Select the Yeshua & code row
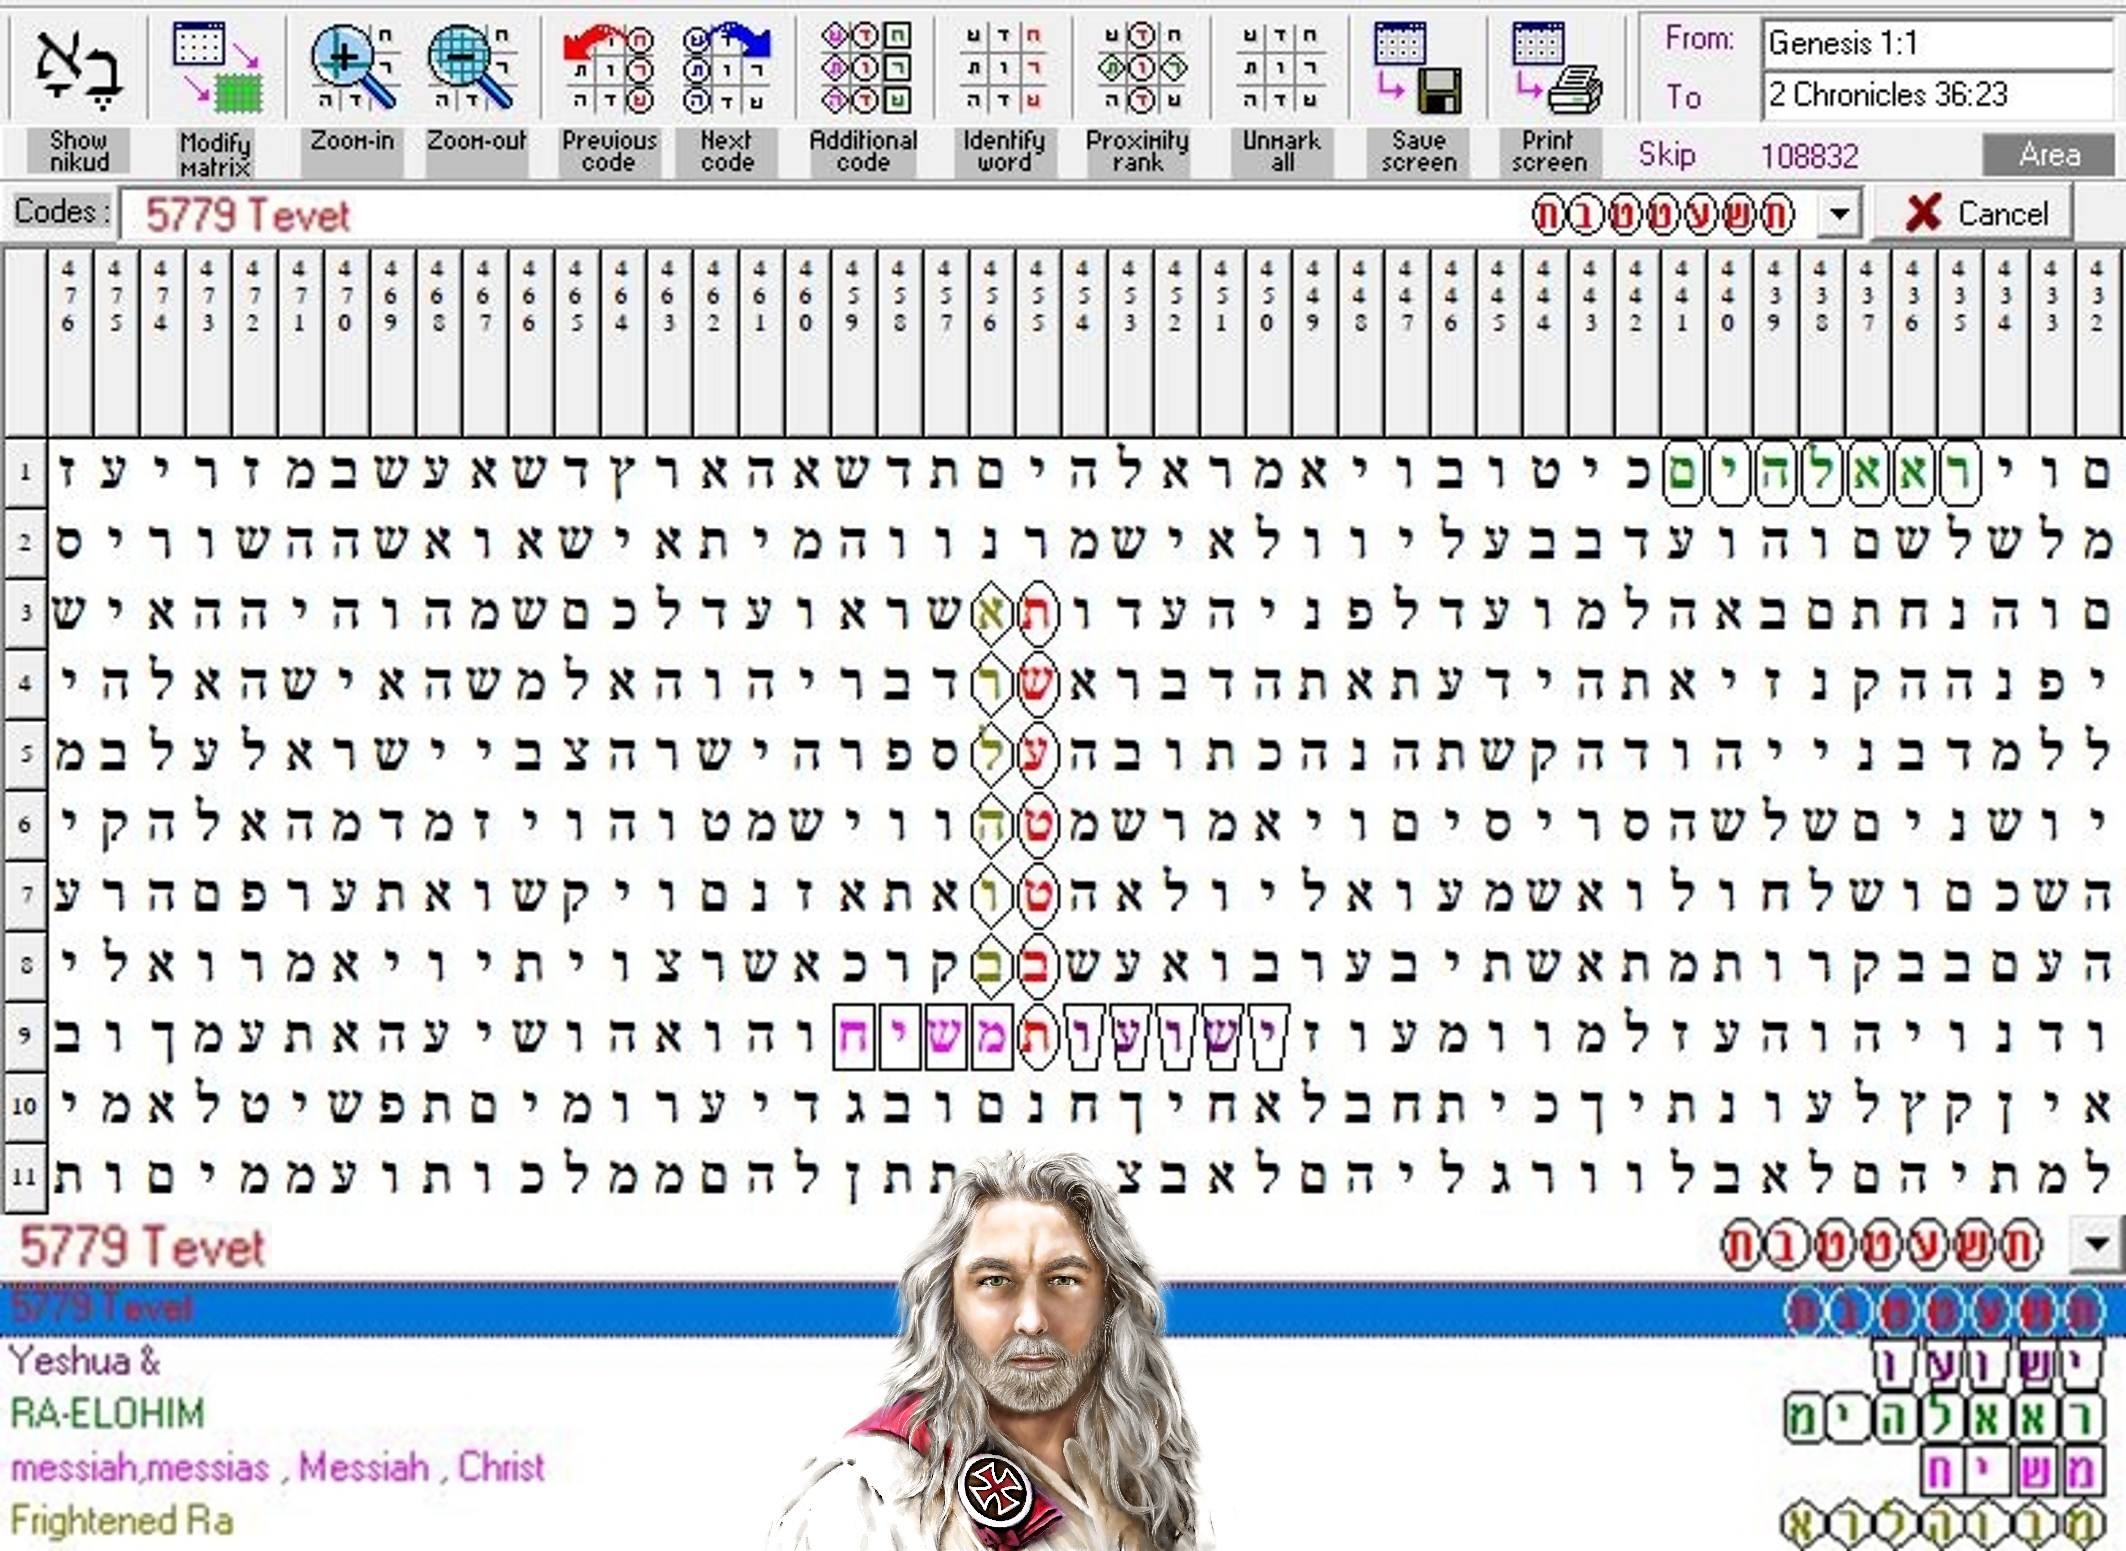Image resolution: width=2126 pixels, height=1551 pixels. click(x=85, y=1362)
